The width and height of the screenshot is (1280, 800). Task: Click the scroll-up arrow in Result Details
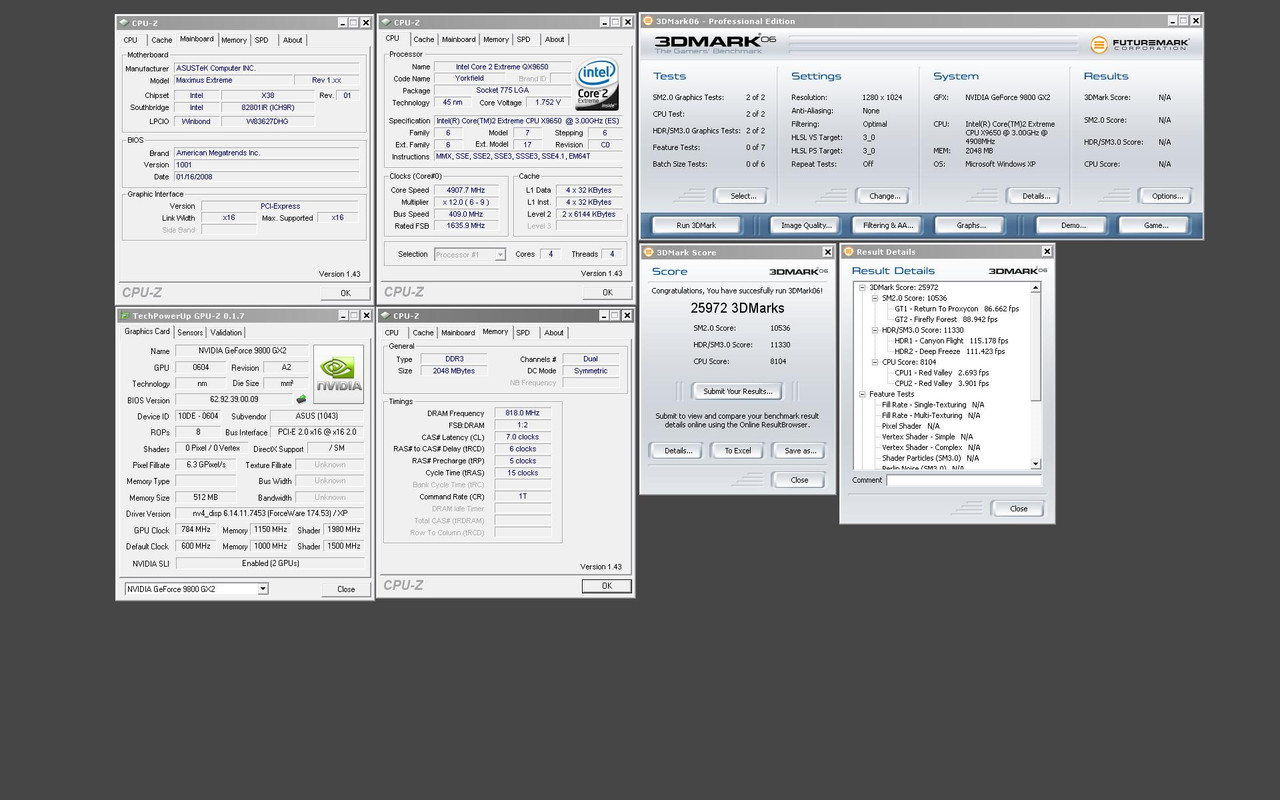pos(1037,286)
